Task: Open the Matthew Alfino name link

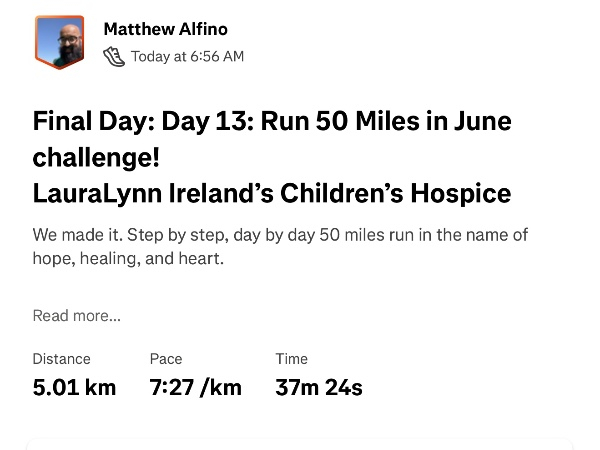Action: point(166,29)
